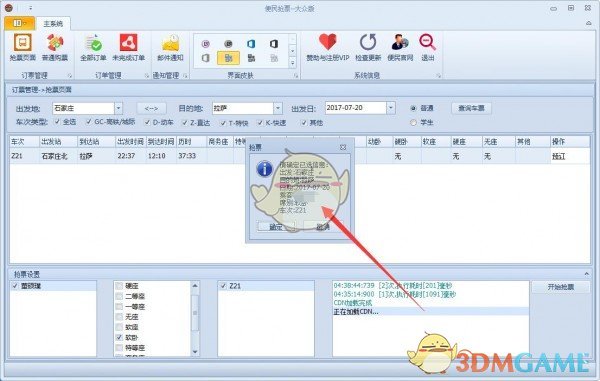The height and width of the screenshot is (381, 600).
Task: Open the 系统信息 group dialog launcher
Action: pos(439,76)
